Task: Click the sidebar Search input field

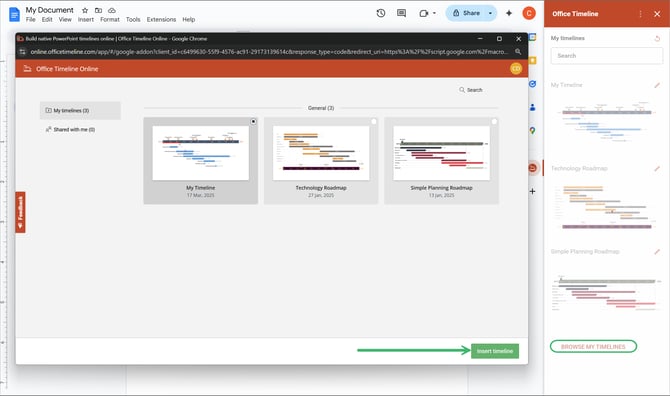Action: point(606,56)
